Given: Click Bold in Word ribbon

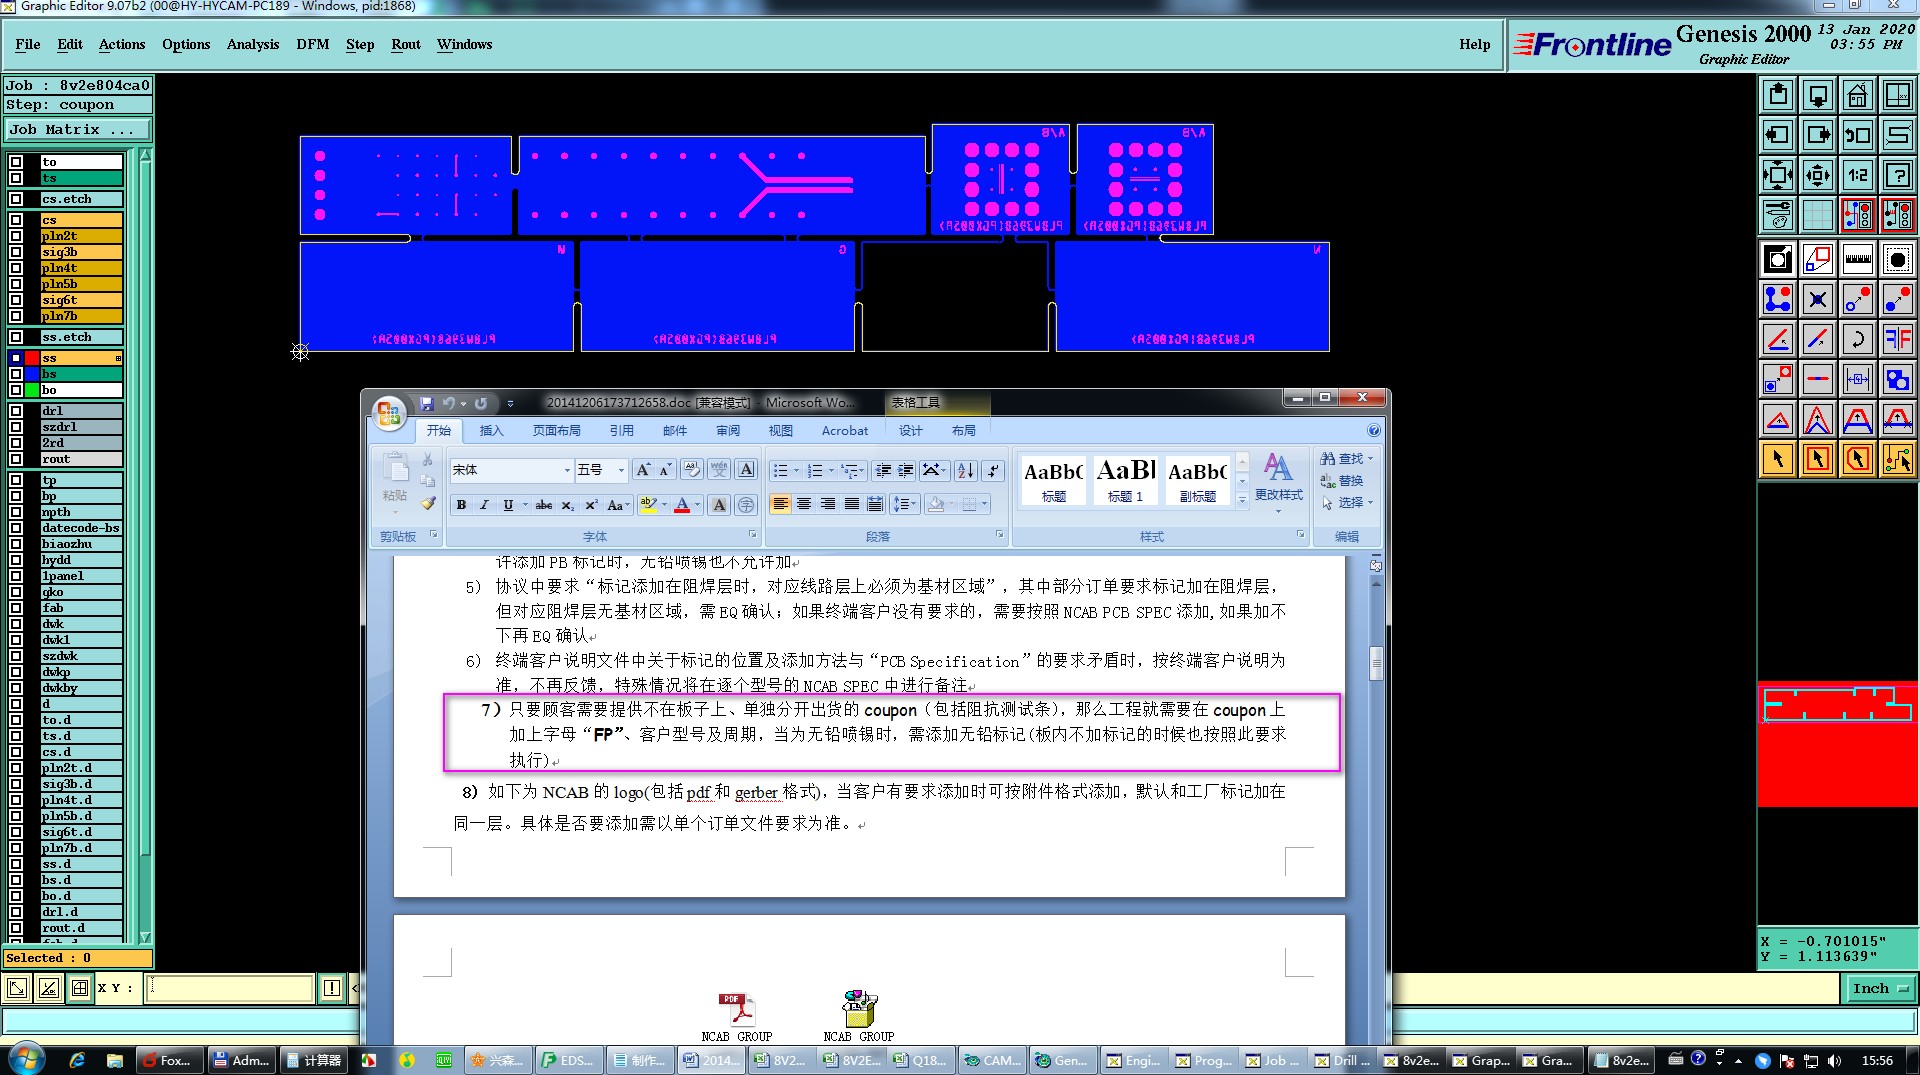Looking at the screenshot, I should pos(461,505).
